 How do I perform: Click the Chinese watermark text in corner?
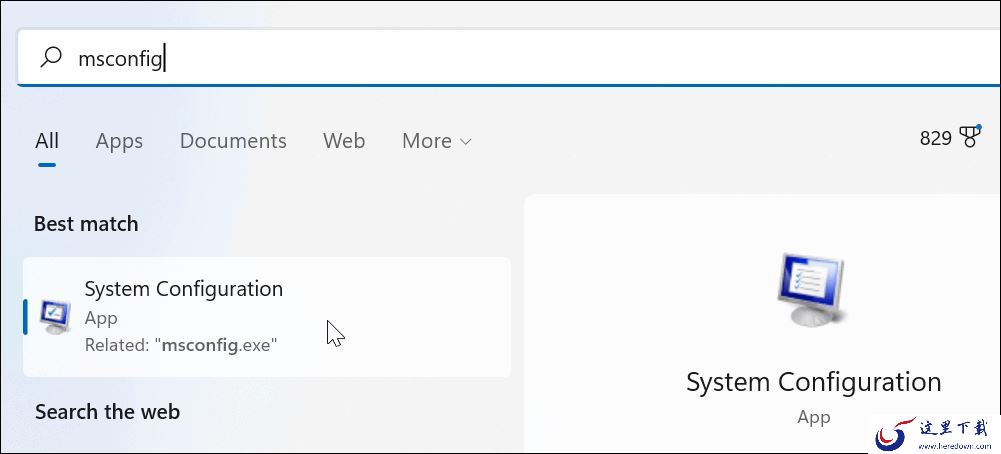[x=953, y=428]
